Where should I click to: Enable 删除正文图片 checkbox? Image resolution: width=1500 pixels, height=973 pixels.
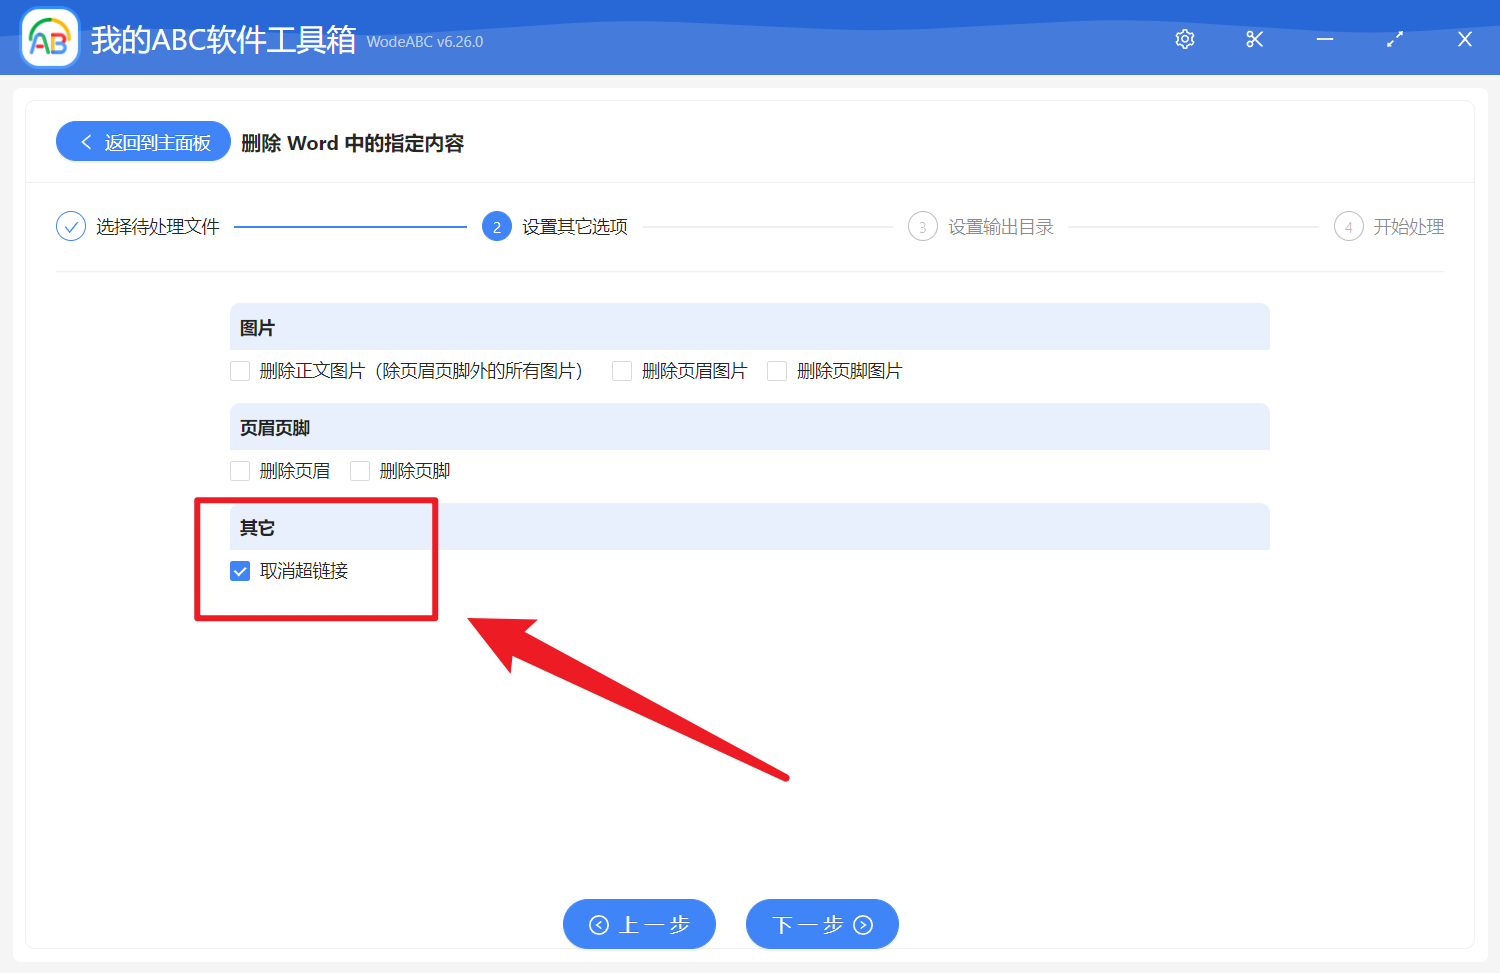click(240, 370)
